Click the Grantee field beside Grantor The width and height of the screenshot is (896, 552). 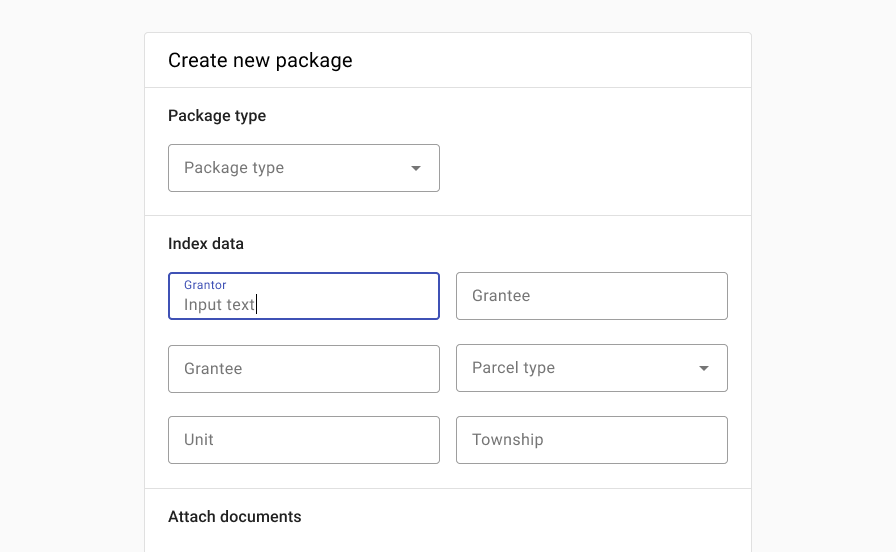(x=591, y=296)
